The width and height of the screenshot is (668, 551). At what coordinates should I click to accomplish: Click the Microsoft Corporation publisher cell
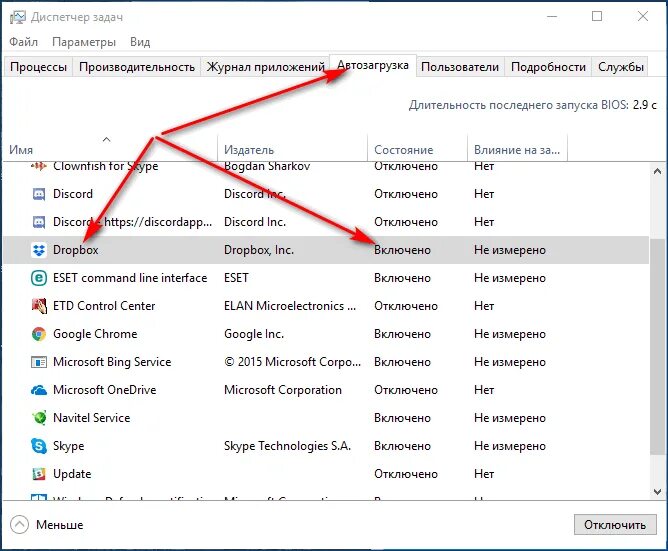282,390
